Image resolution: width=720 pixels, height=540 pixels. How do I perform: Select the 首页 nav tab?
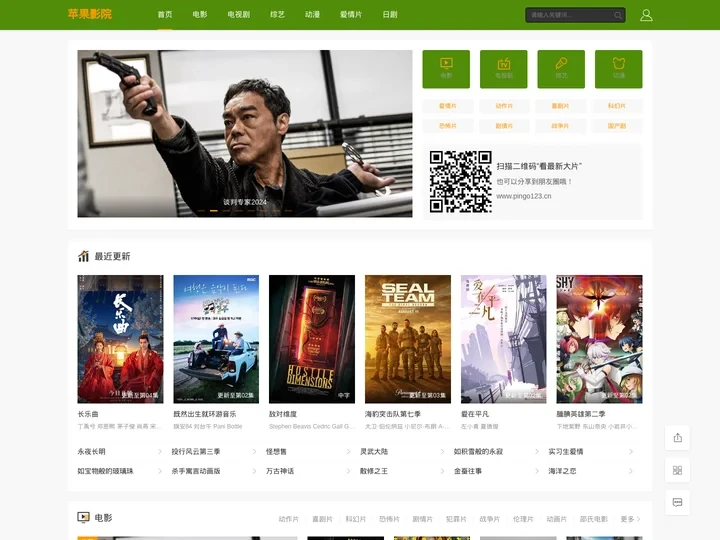(165, 15)
